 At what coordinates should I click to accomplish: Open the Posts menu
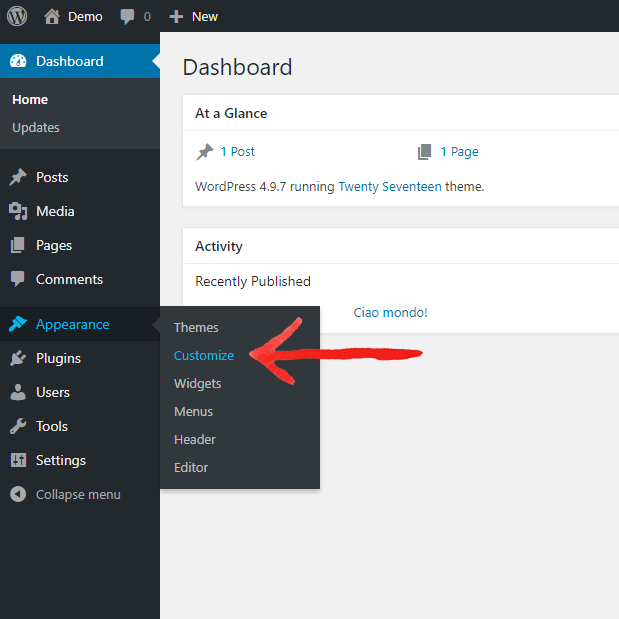coord(80,177)
